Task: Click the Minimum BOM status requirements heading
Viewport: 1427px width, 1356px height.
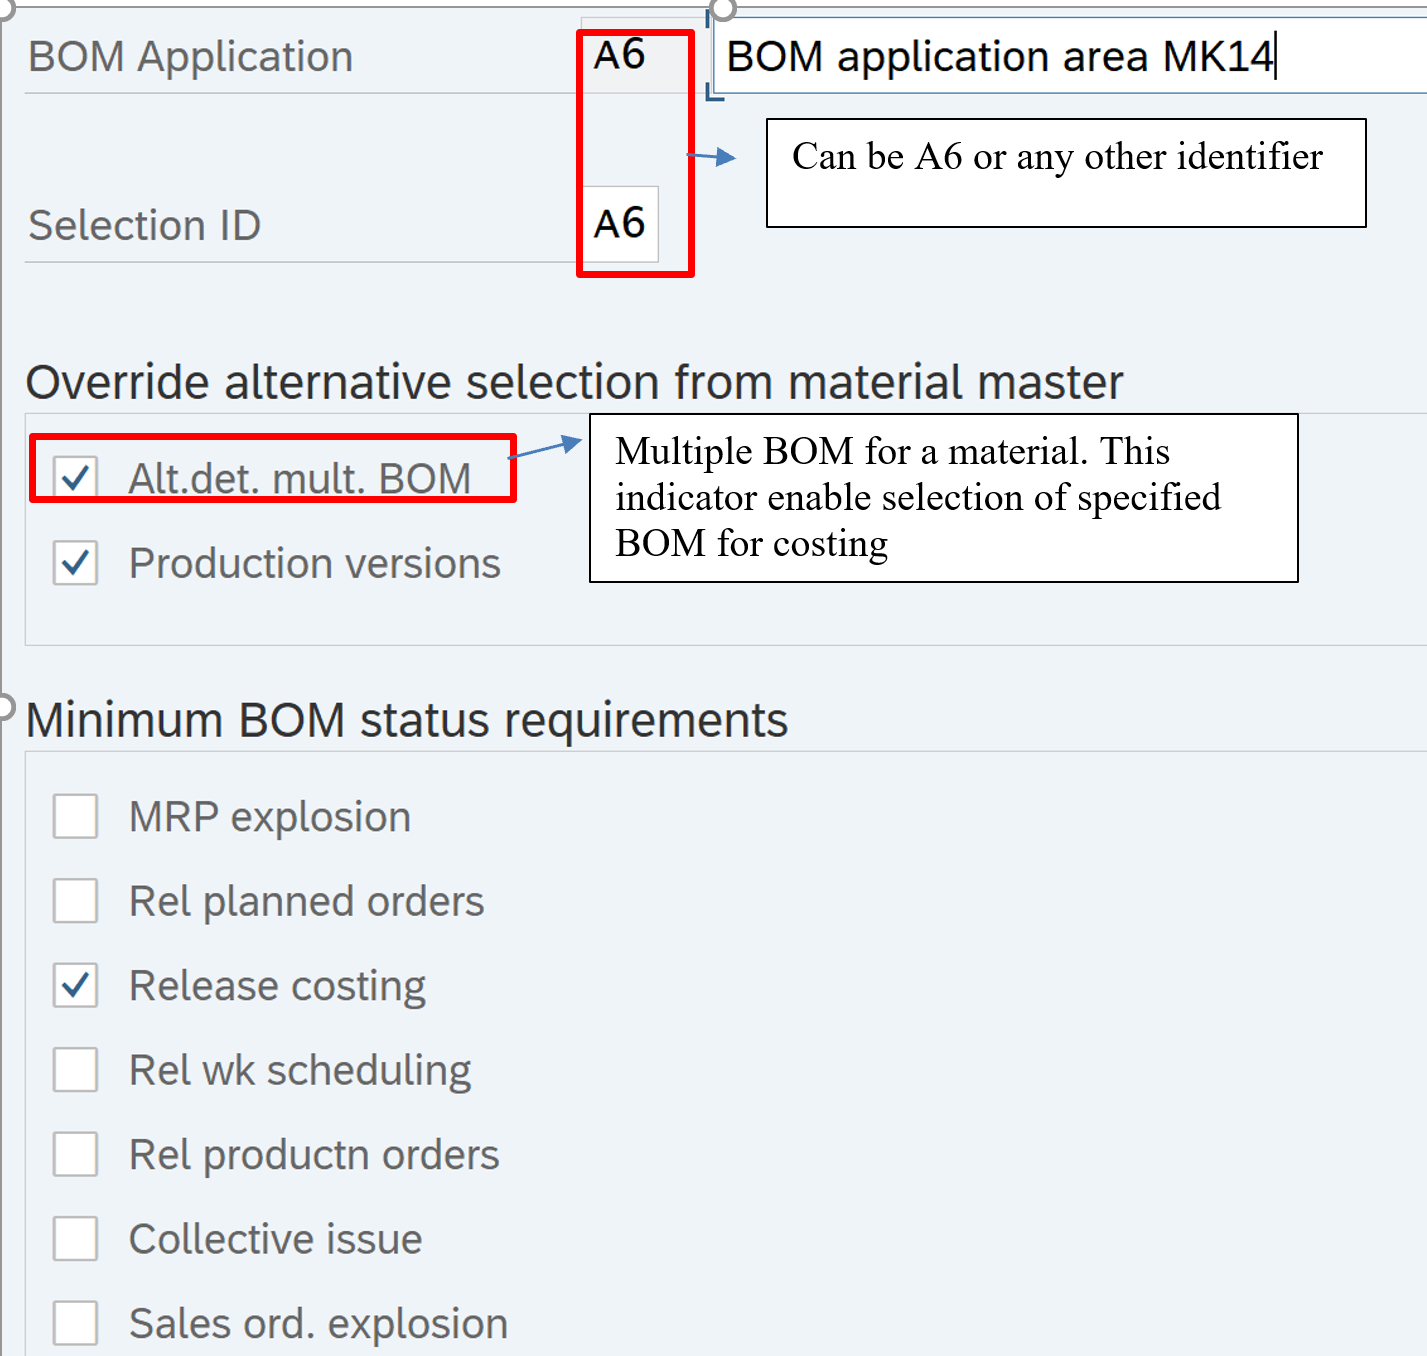Action: coord(407,720)
